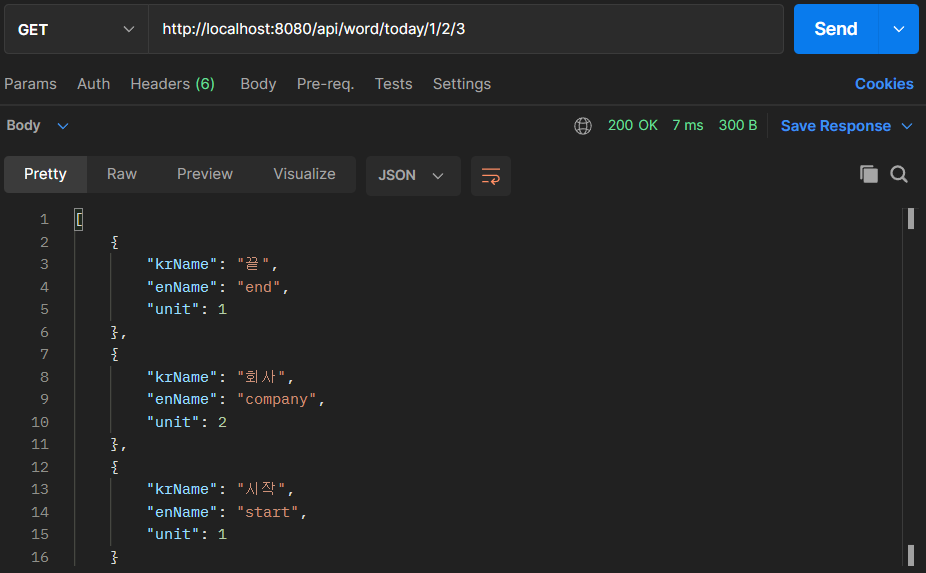Open the GET method dropdown

(76, 29)
